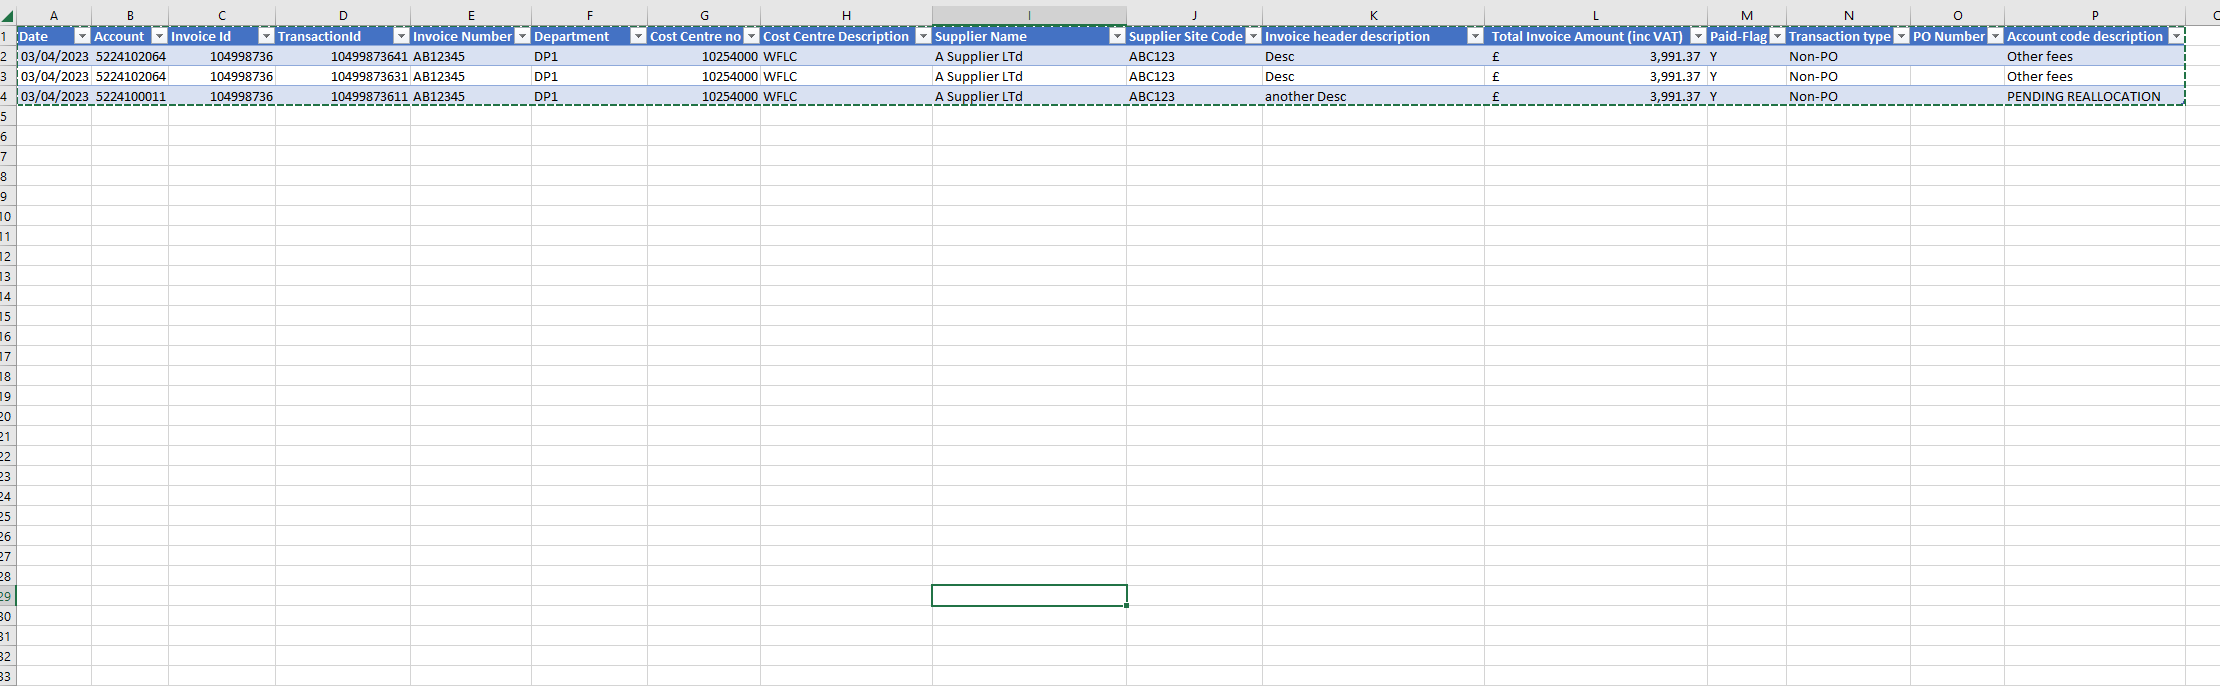Open the Supplier Site Code filter dropdown
Viewport: 2220px width, 686px height.
click(1253, 36)
